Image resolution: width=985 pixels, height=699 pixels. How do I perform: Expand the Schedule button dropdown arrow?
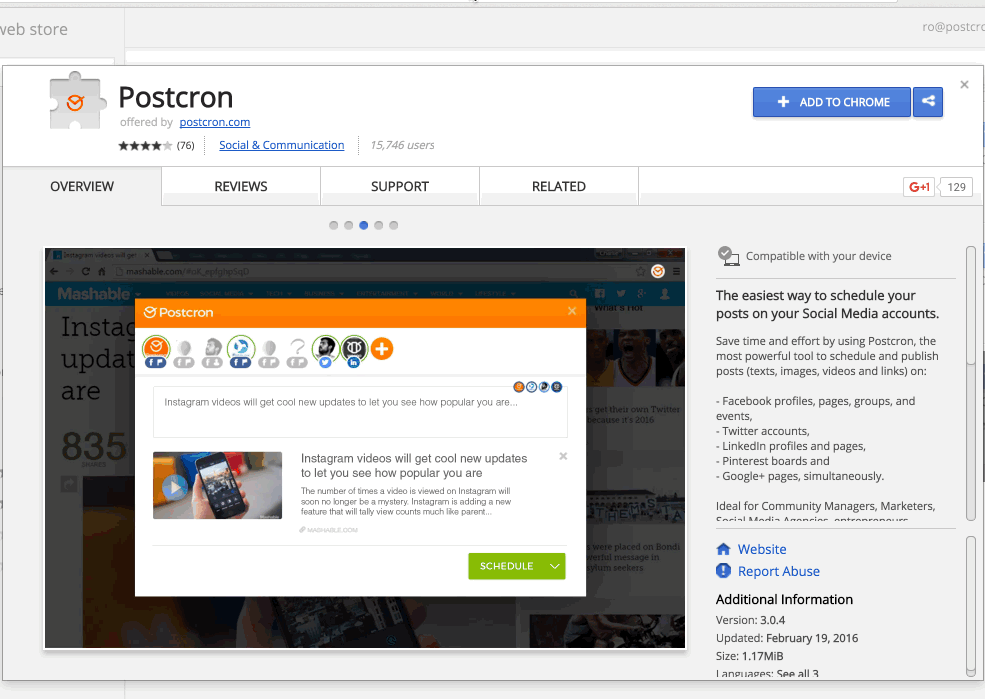pos(554,566)
